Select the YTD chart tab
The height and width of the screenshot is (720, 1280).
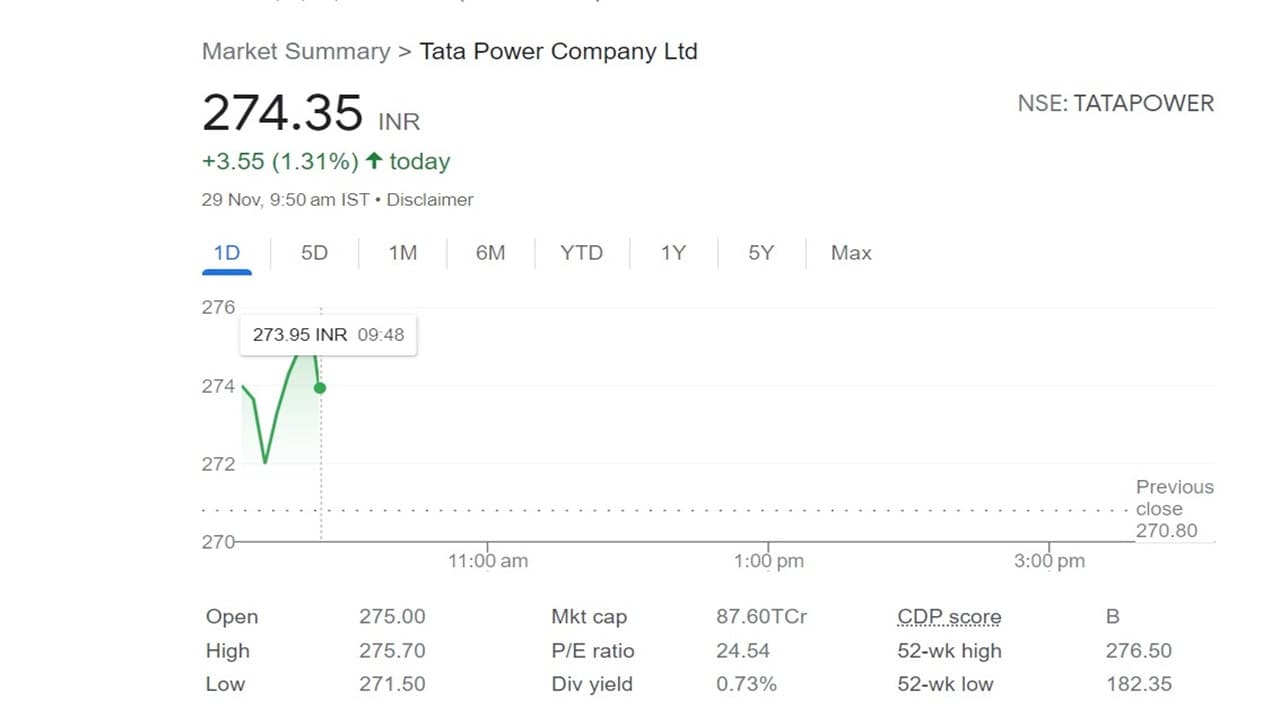coord(581,253)
